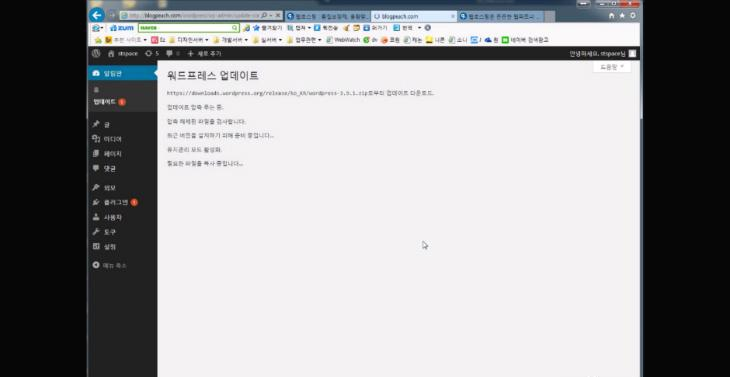Viewport: 730px width, 377px height.
Task: Switch to the first browser tab
Action: point(327,16)
